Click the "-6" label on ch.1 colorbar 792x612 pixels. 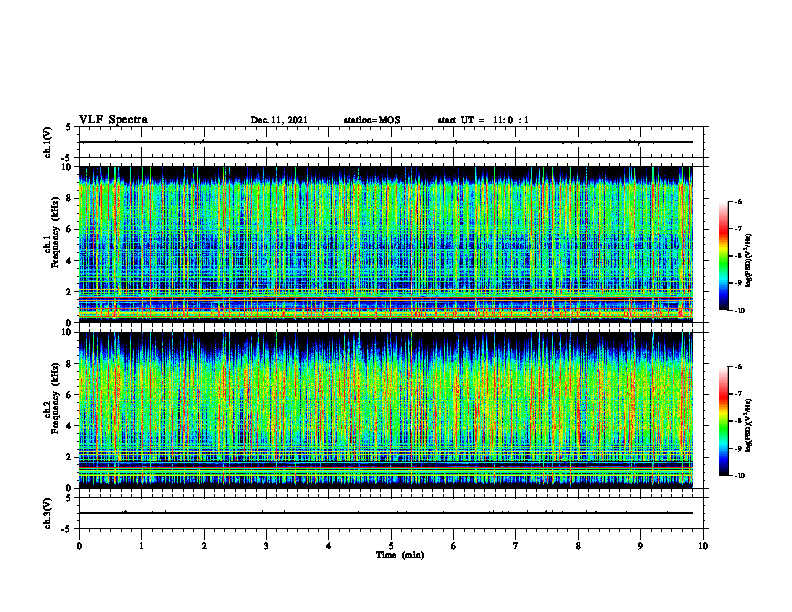click(738, 202)
